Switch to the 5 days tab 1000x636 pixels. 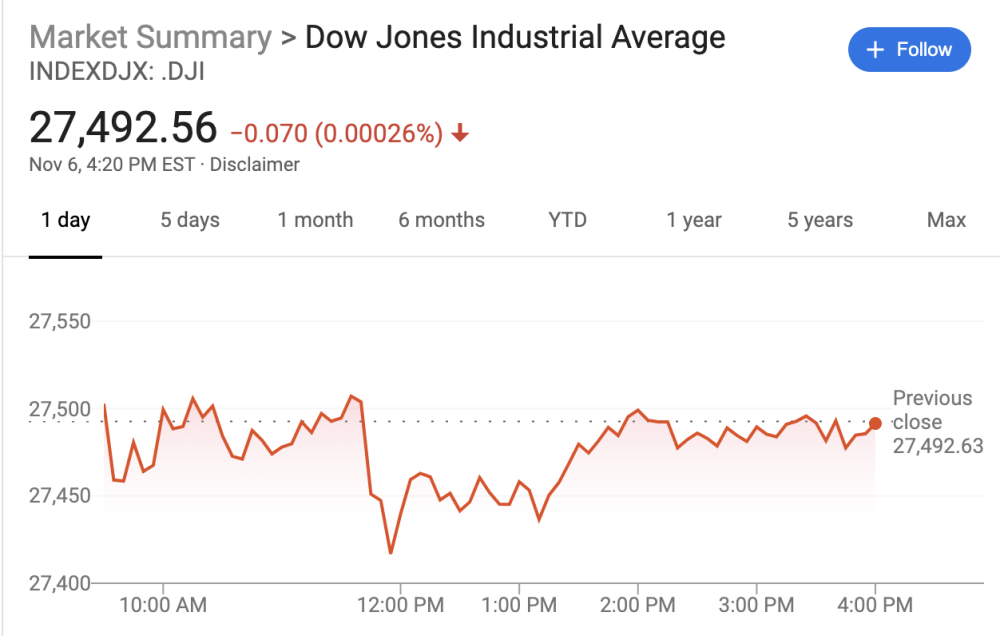pos(190,220)
